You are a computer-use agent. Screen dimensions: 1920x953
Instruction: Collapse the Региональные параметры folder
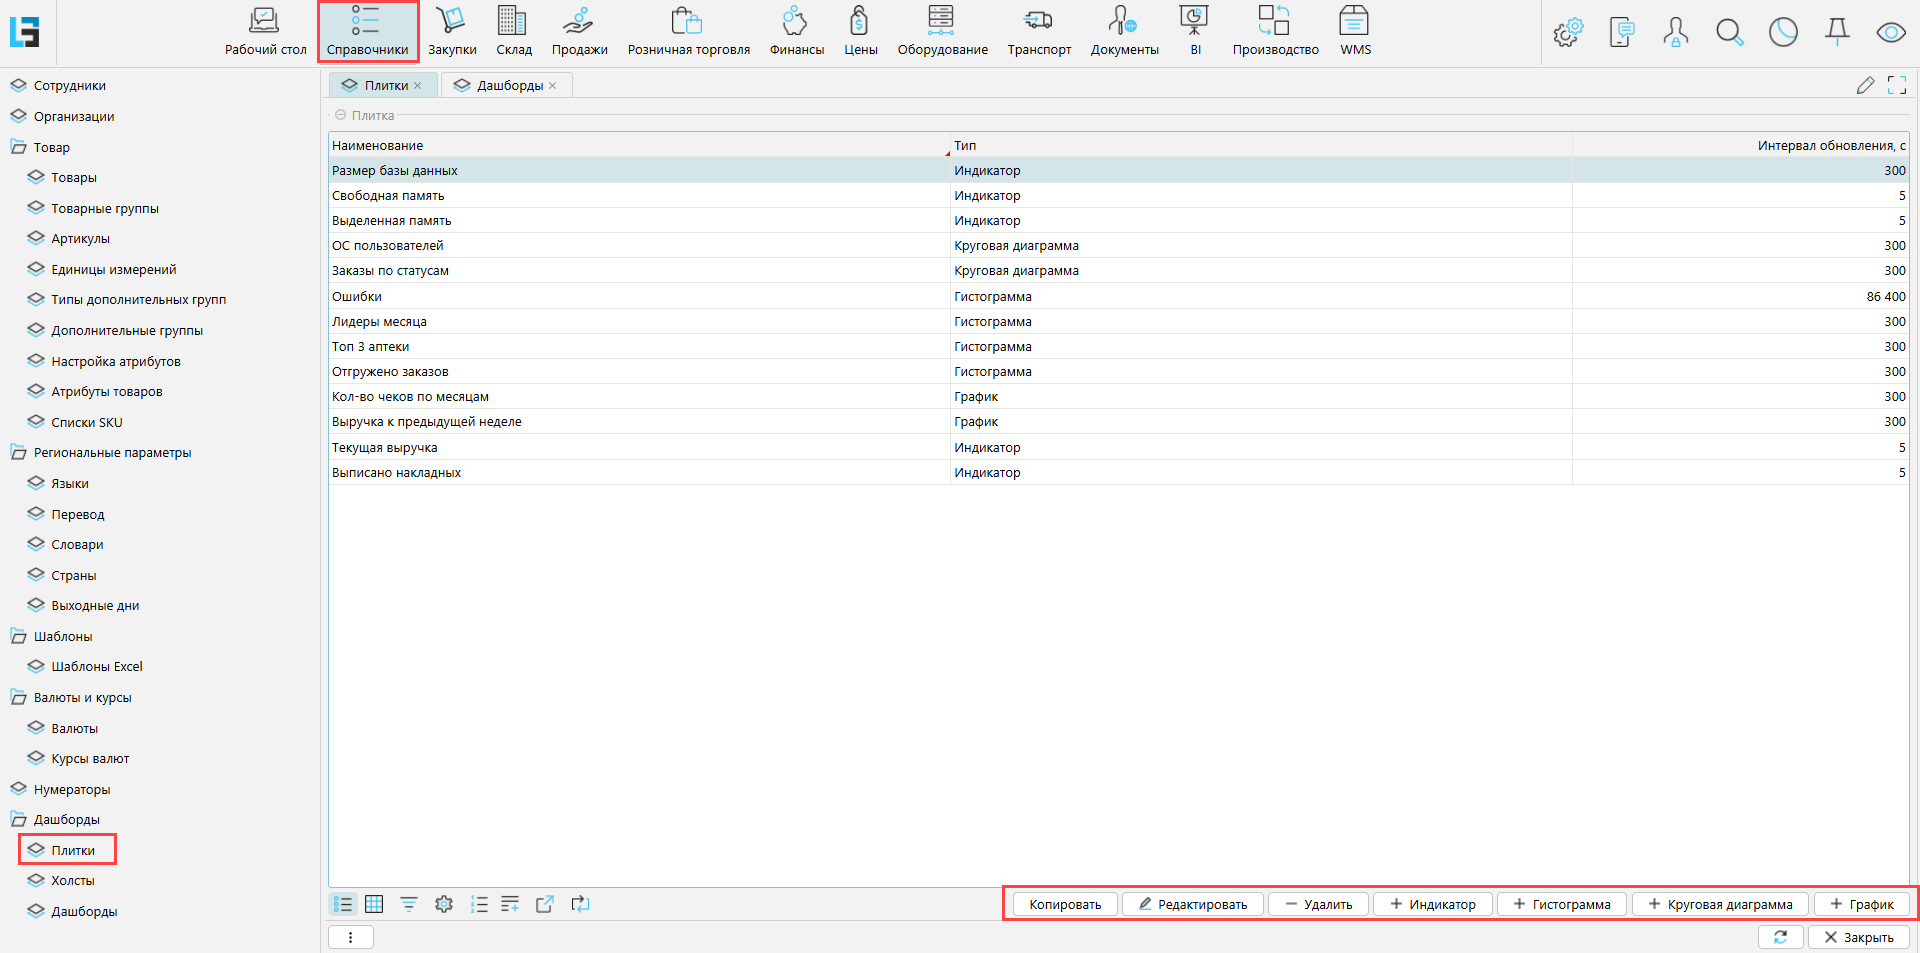pos(19,452)
